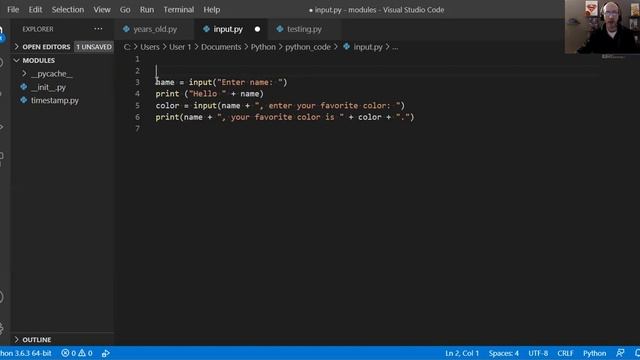640x360 pixels.
Task: Open Explorer more actions ellipsis
Action: point(98,29)
